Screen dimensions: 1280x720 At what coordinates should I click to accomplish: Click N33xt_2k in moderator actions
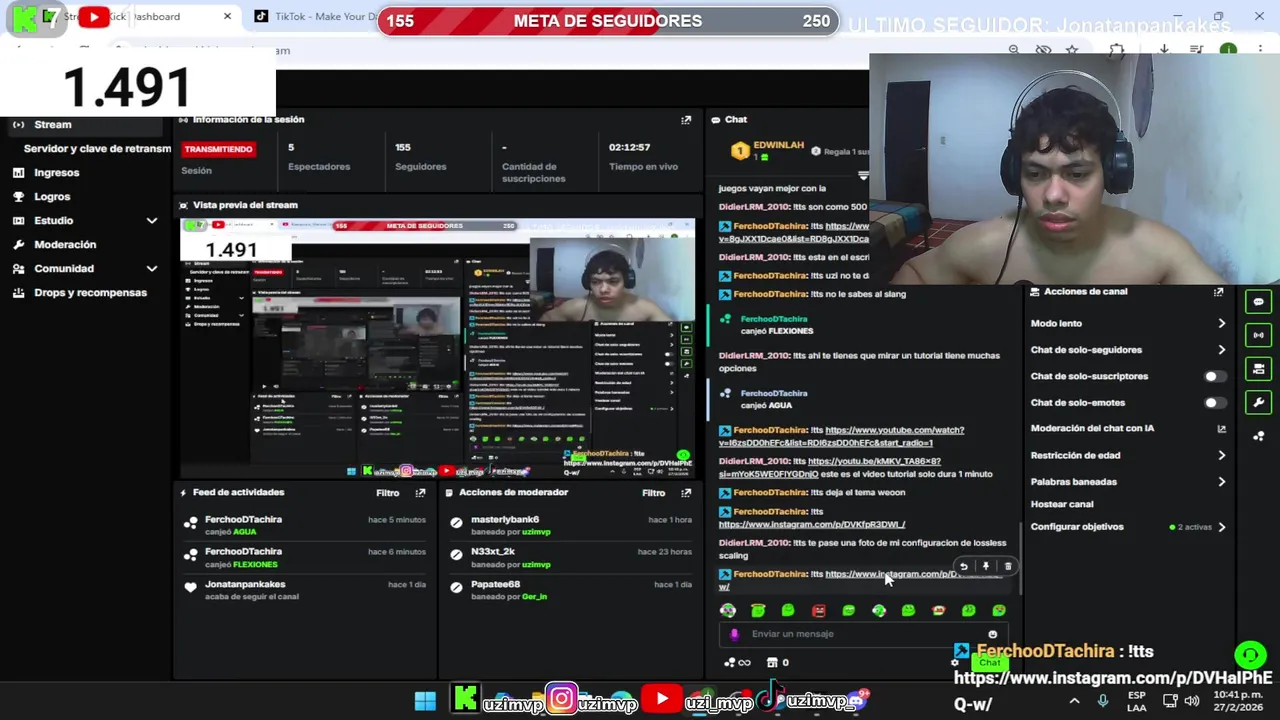tap(493, 552)
